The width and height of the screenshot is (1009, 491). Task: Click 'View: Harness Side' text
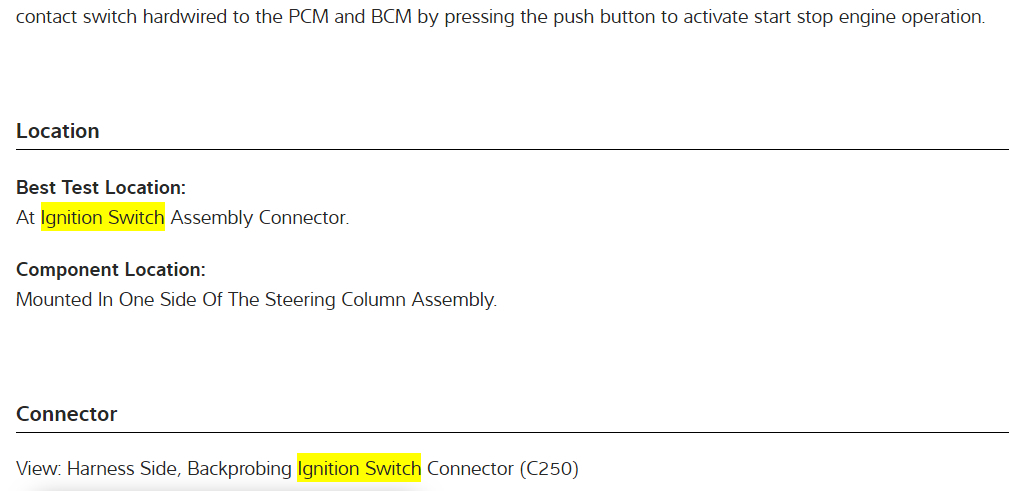97,467
